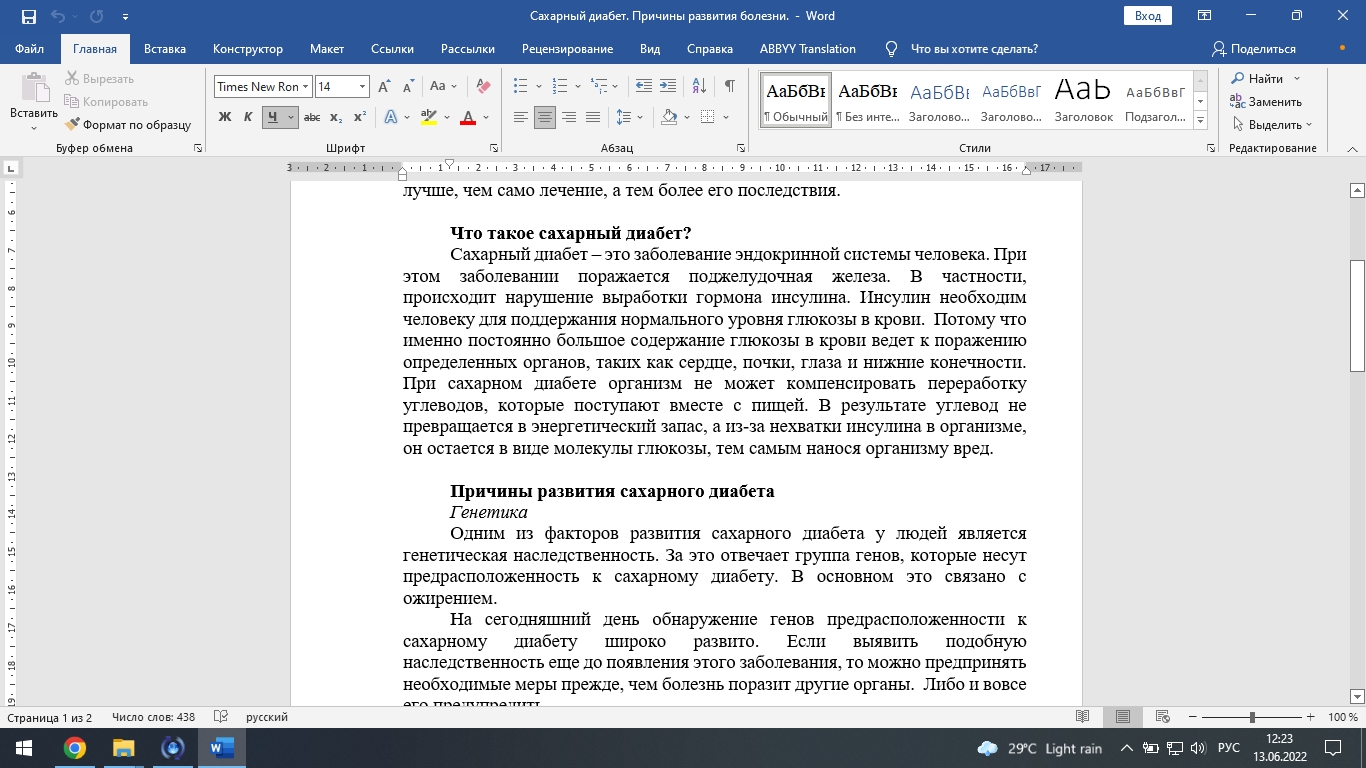The width and height of the screenshot is (1366, 768).
Task: Click the Format Painter brush icon
Action: pos(73,125)
